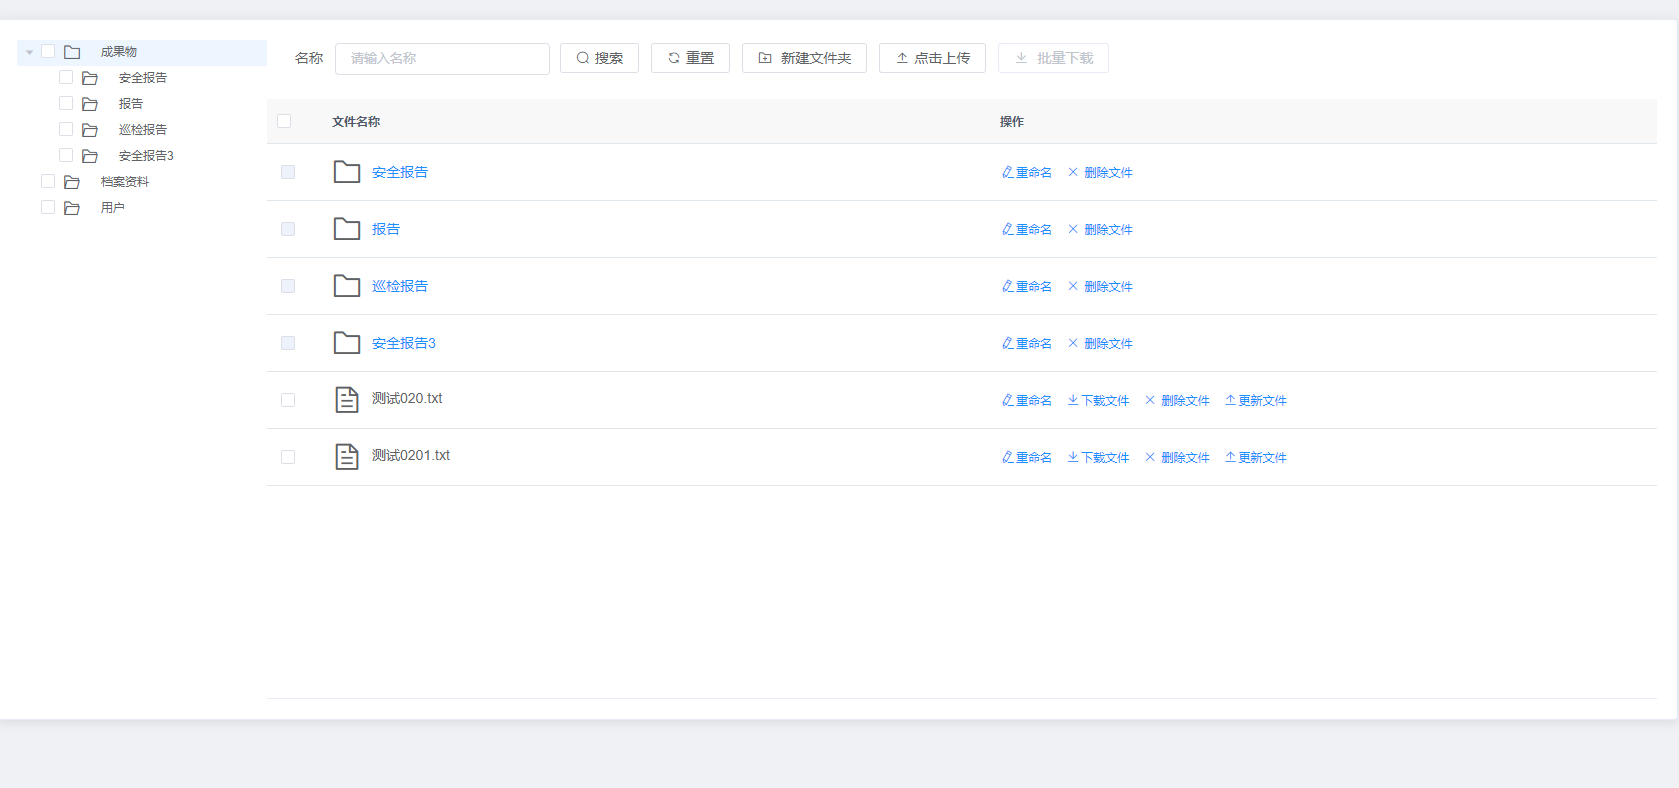Delete the 巡检报告 folder via 删除文件
Image resolution: width=1679 pixels, height=788 pixels.
pyautogui.click(x=1100, y=287)
